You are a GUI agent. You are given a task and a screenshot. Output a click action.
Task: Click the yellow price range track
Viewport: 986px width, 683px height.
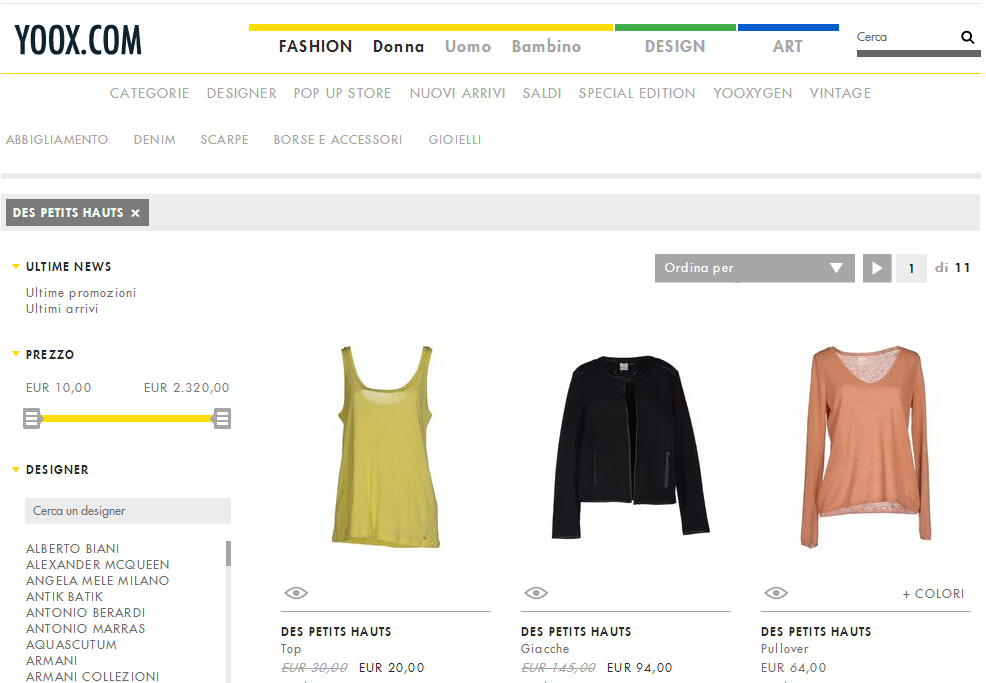tap(127, 418)
